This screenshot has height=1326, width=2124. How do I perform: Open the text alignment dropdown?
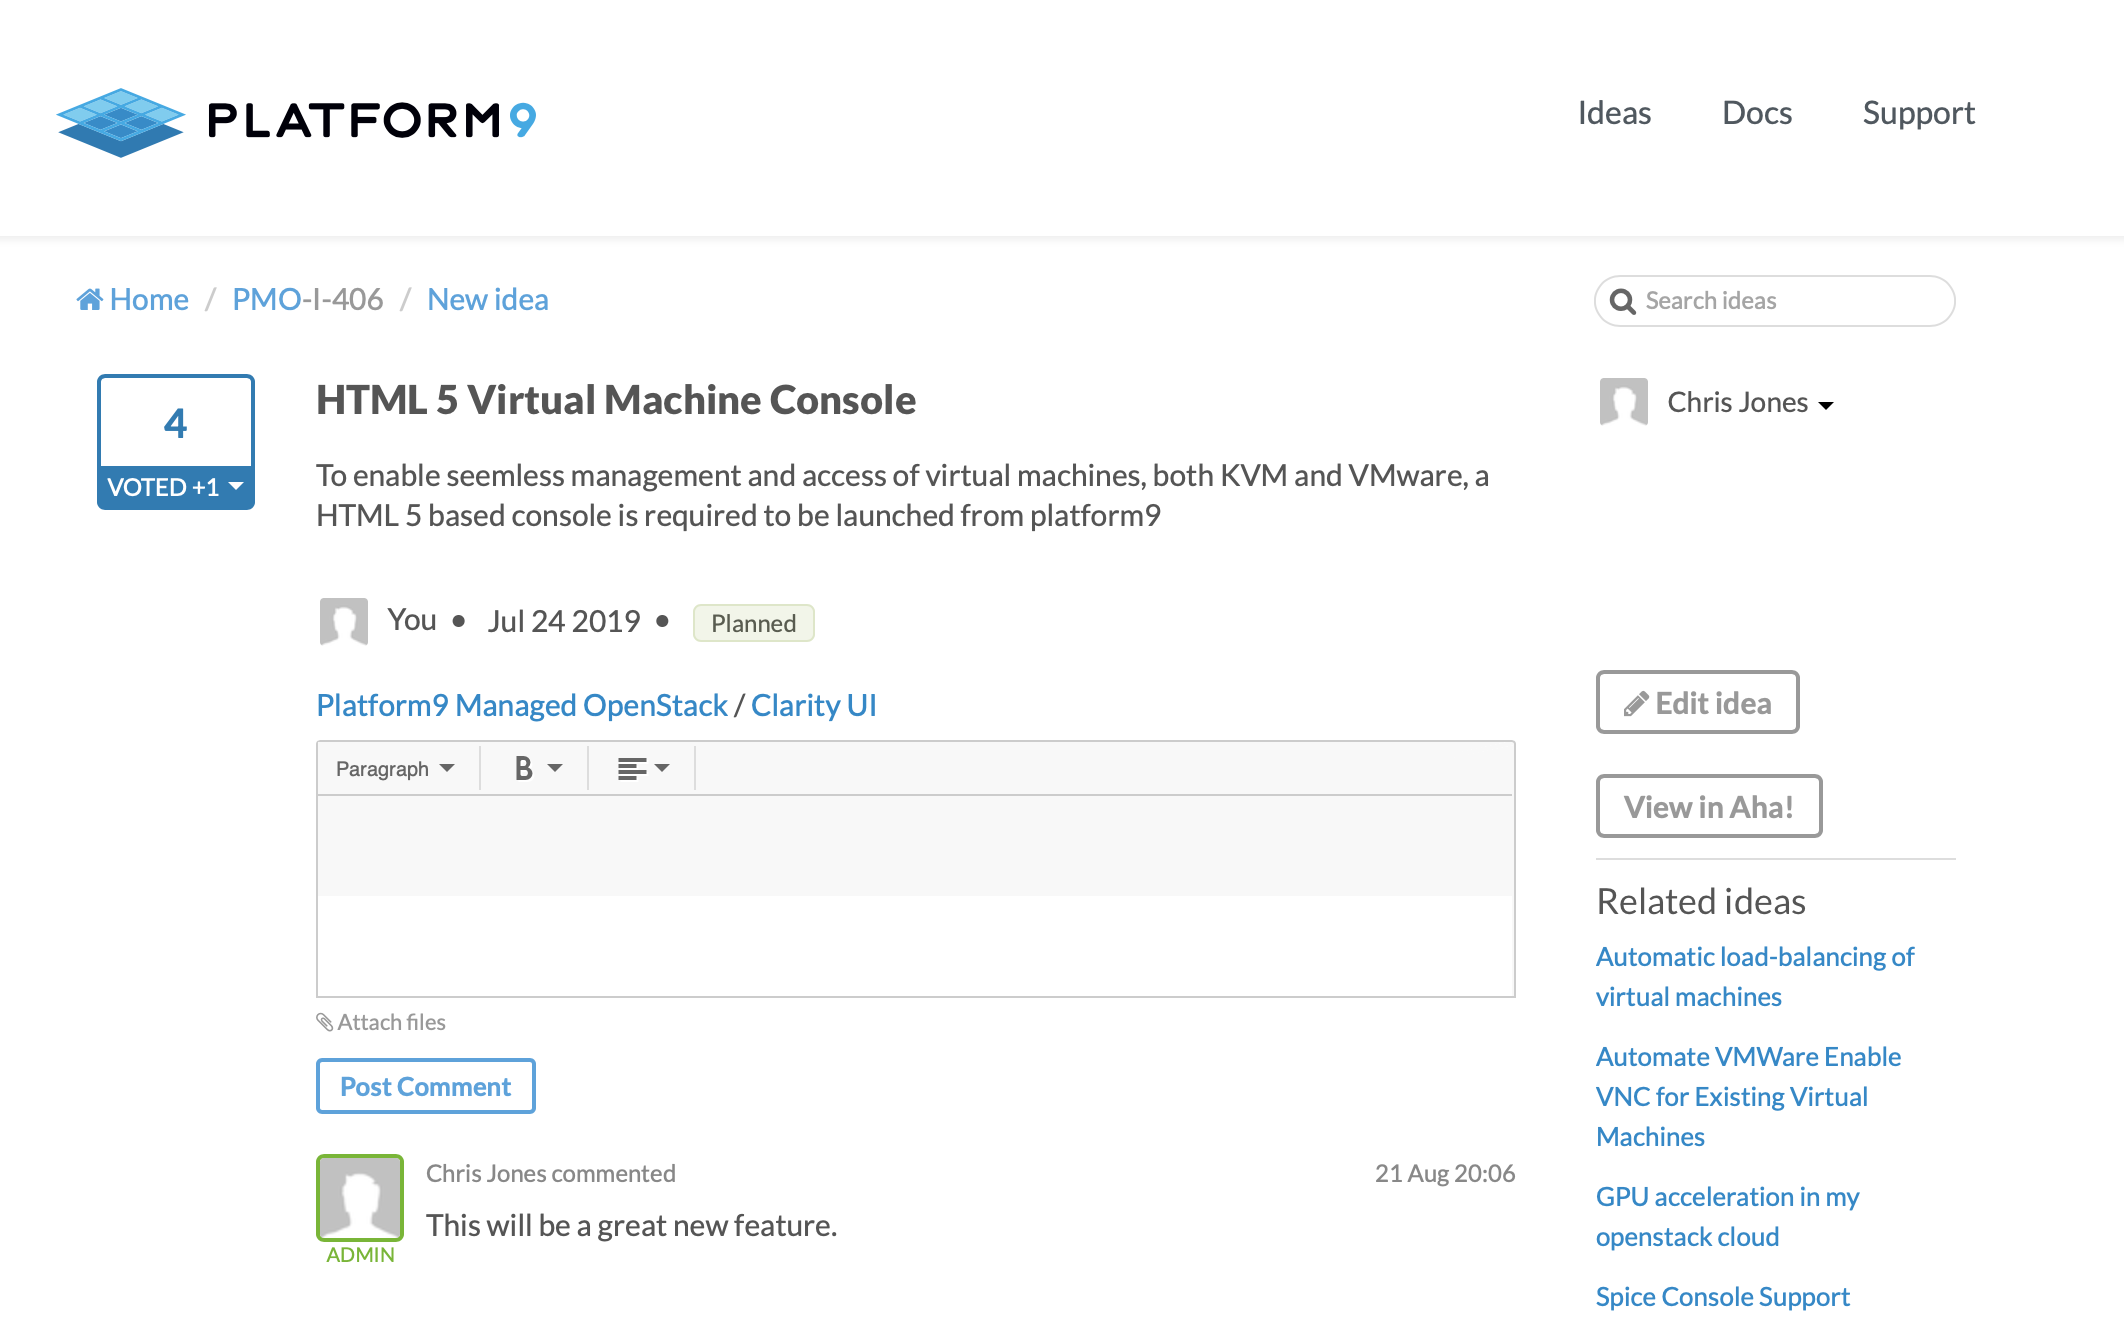click(642, 768)
